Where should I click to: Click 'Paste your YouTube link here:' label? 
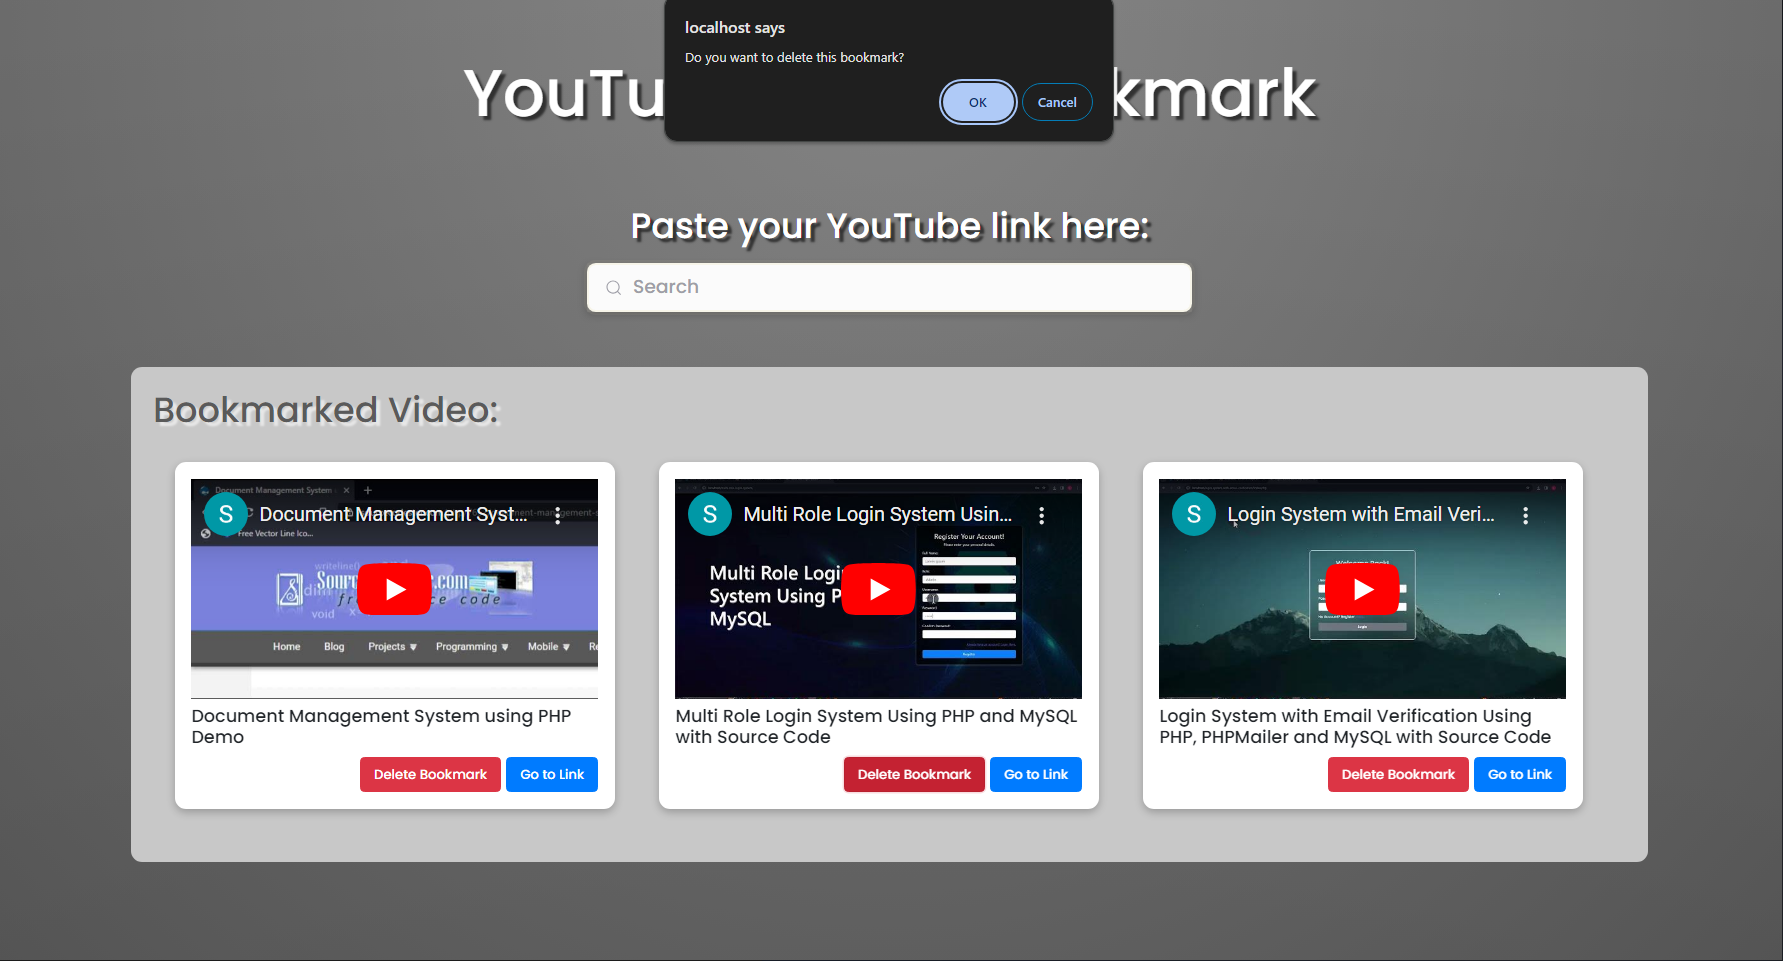[890, 226]
